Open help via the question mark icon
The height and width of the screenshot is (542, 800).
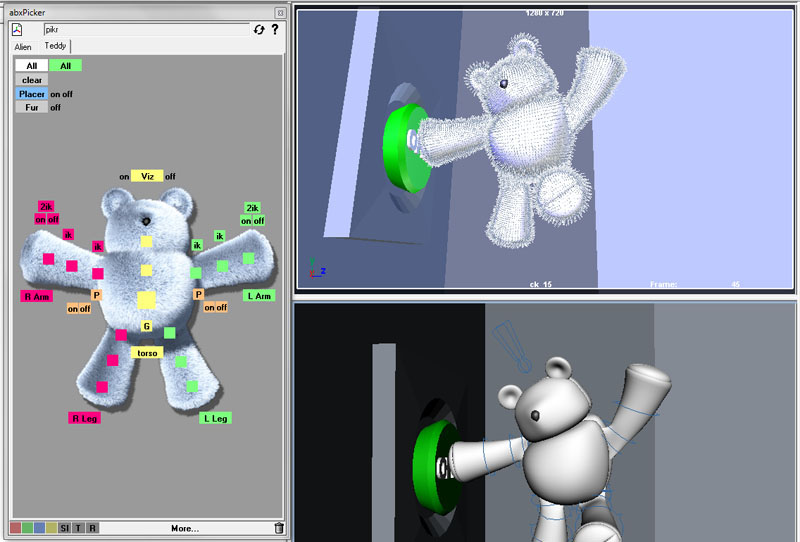coord(275,30)
